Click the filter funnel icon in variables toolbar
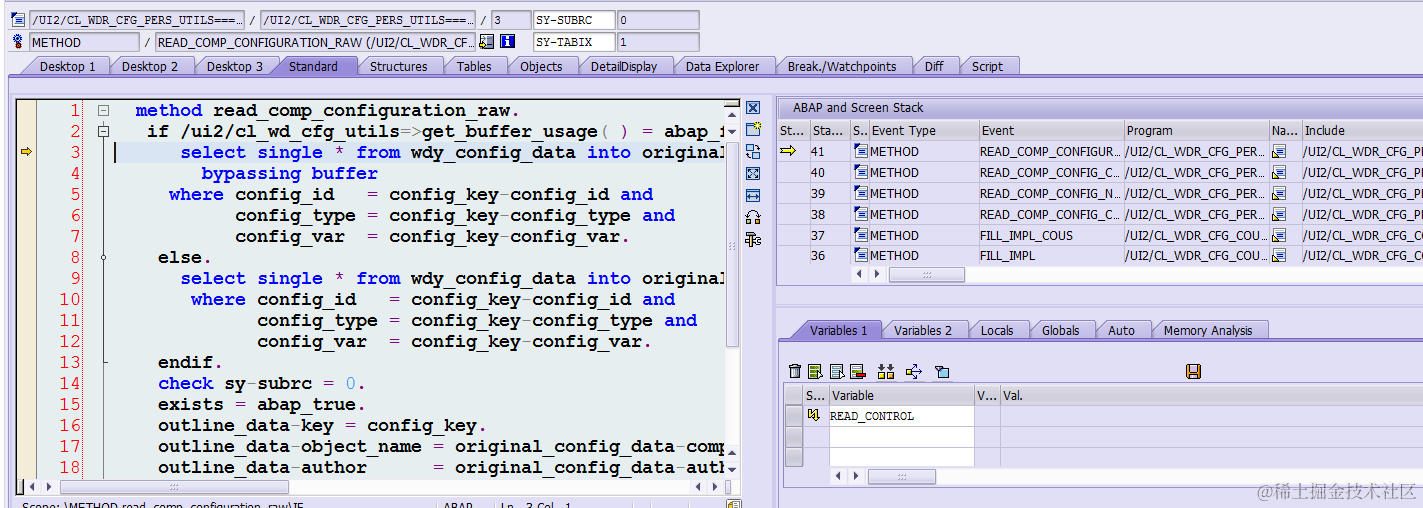Screen dimensions: 1423x508 [x=941, y=371]
